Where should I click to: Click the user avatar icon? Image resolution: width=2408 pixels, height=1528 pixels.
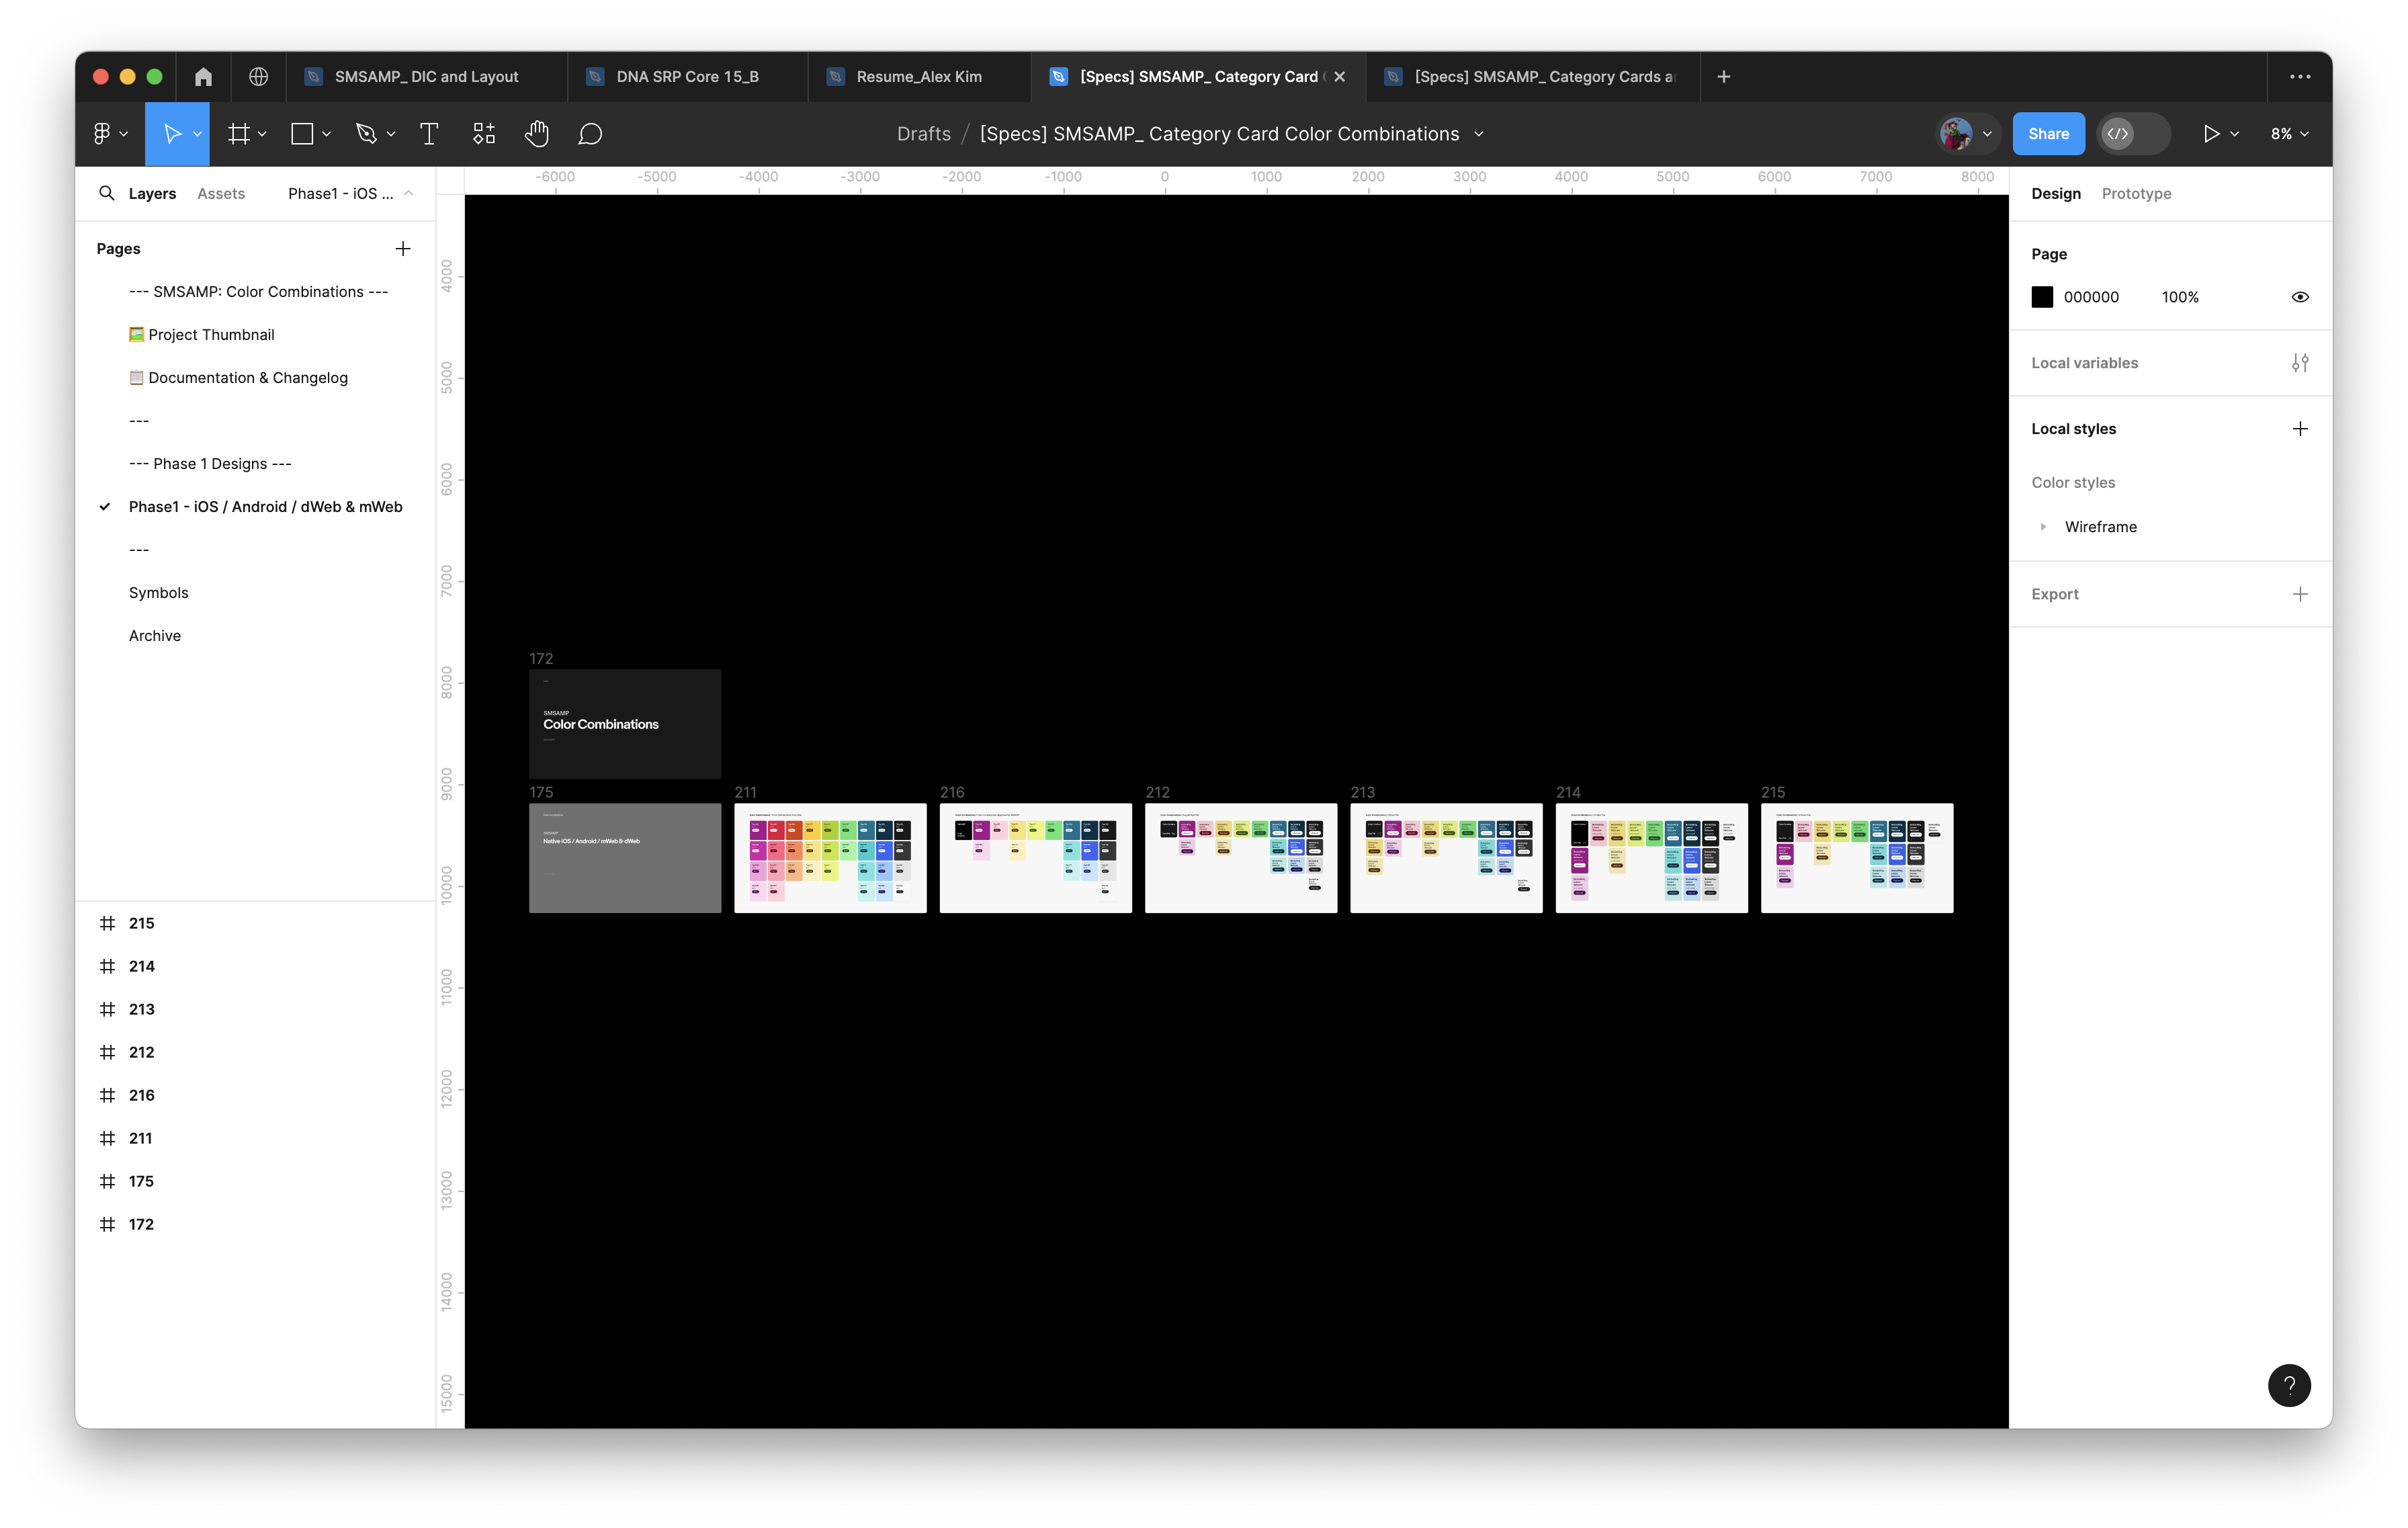pyautogui.click(x=1956, y=134)
